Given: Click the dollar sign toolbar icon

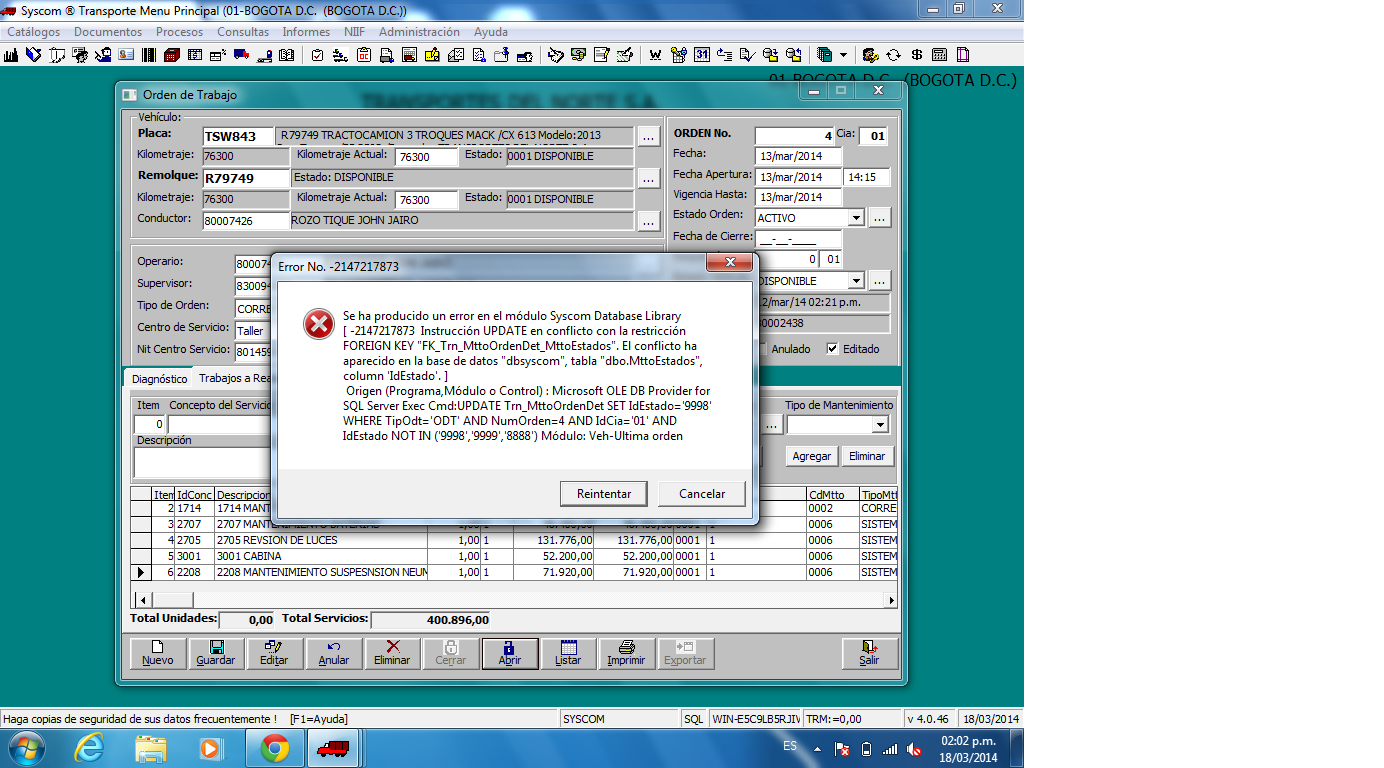Looking at the screenshot, I should [916, 55].
